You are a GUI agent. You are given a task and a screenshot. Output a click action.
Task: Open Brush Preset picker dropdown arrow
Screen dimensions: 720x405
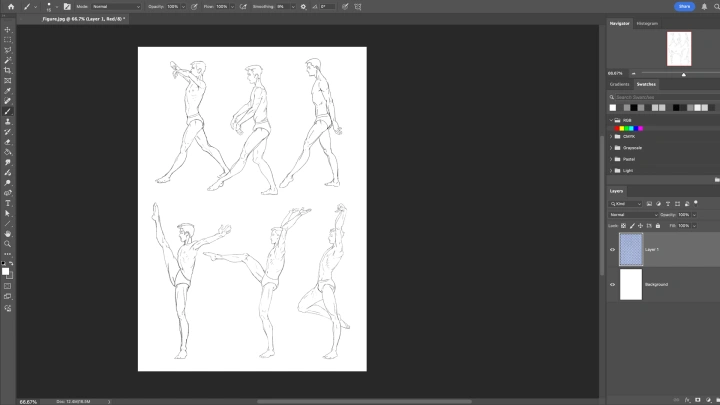click(56, 6)
